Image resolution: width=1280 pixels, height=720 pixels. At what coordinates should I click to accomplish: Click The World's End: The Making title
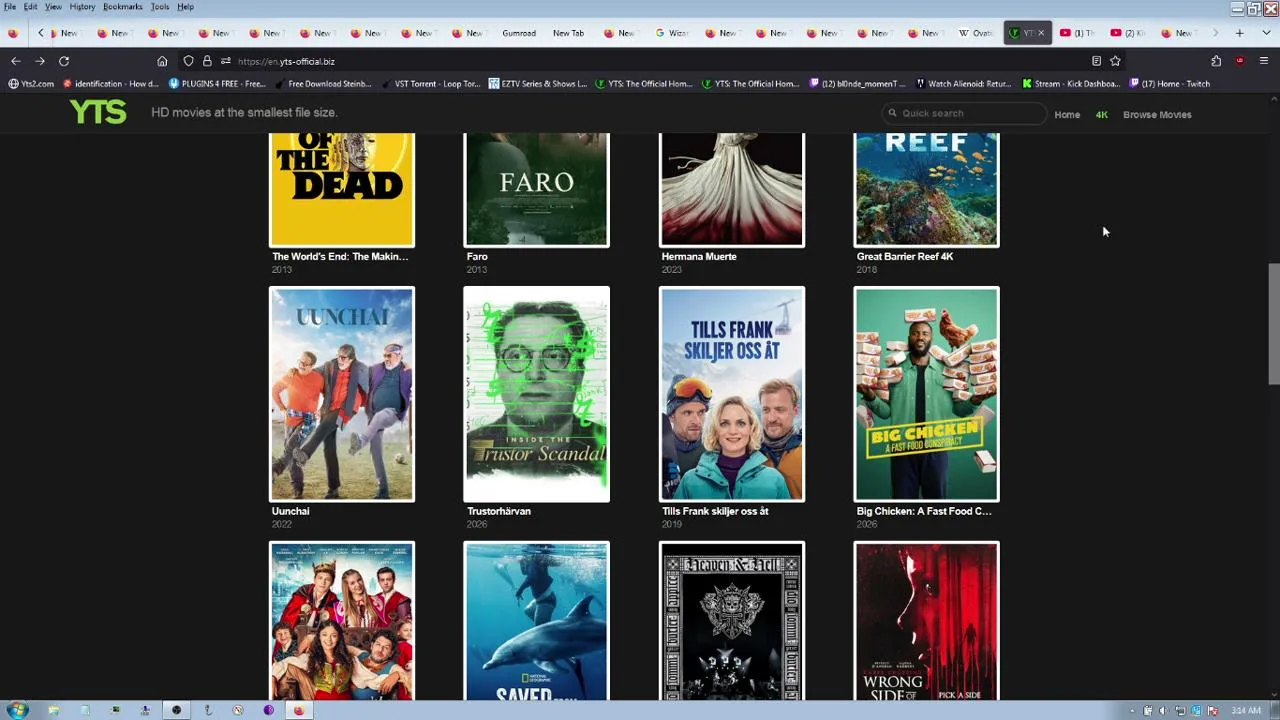click(x=340, y=257)
